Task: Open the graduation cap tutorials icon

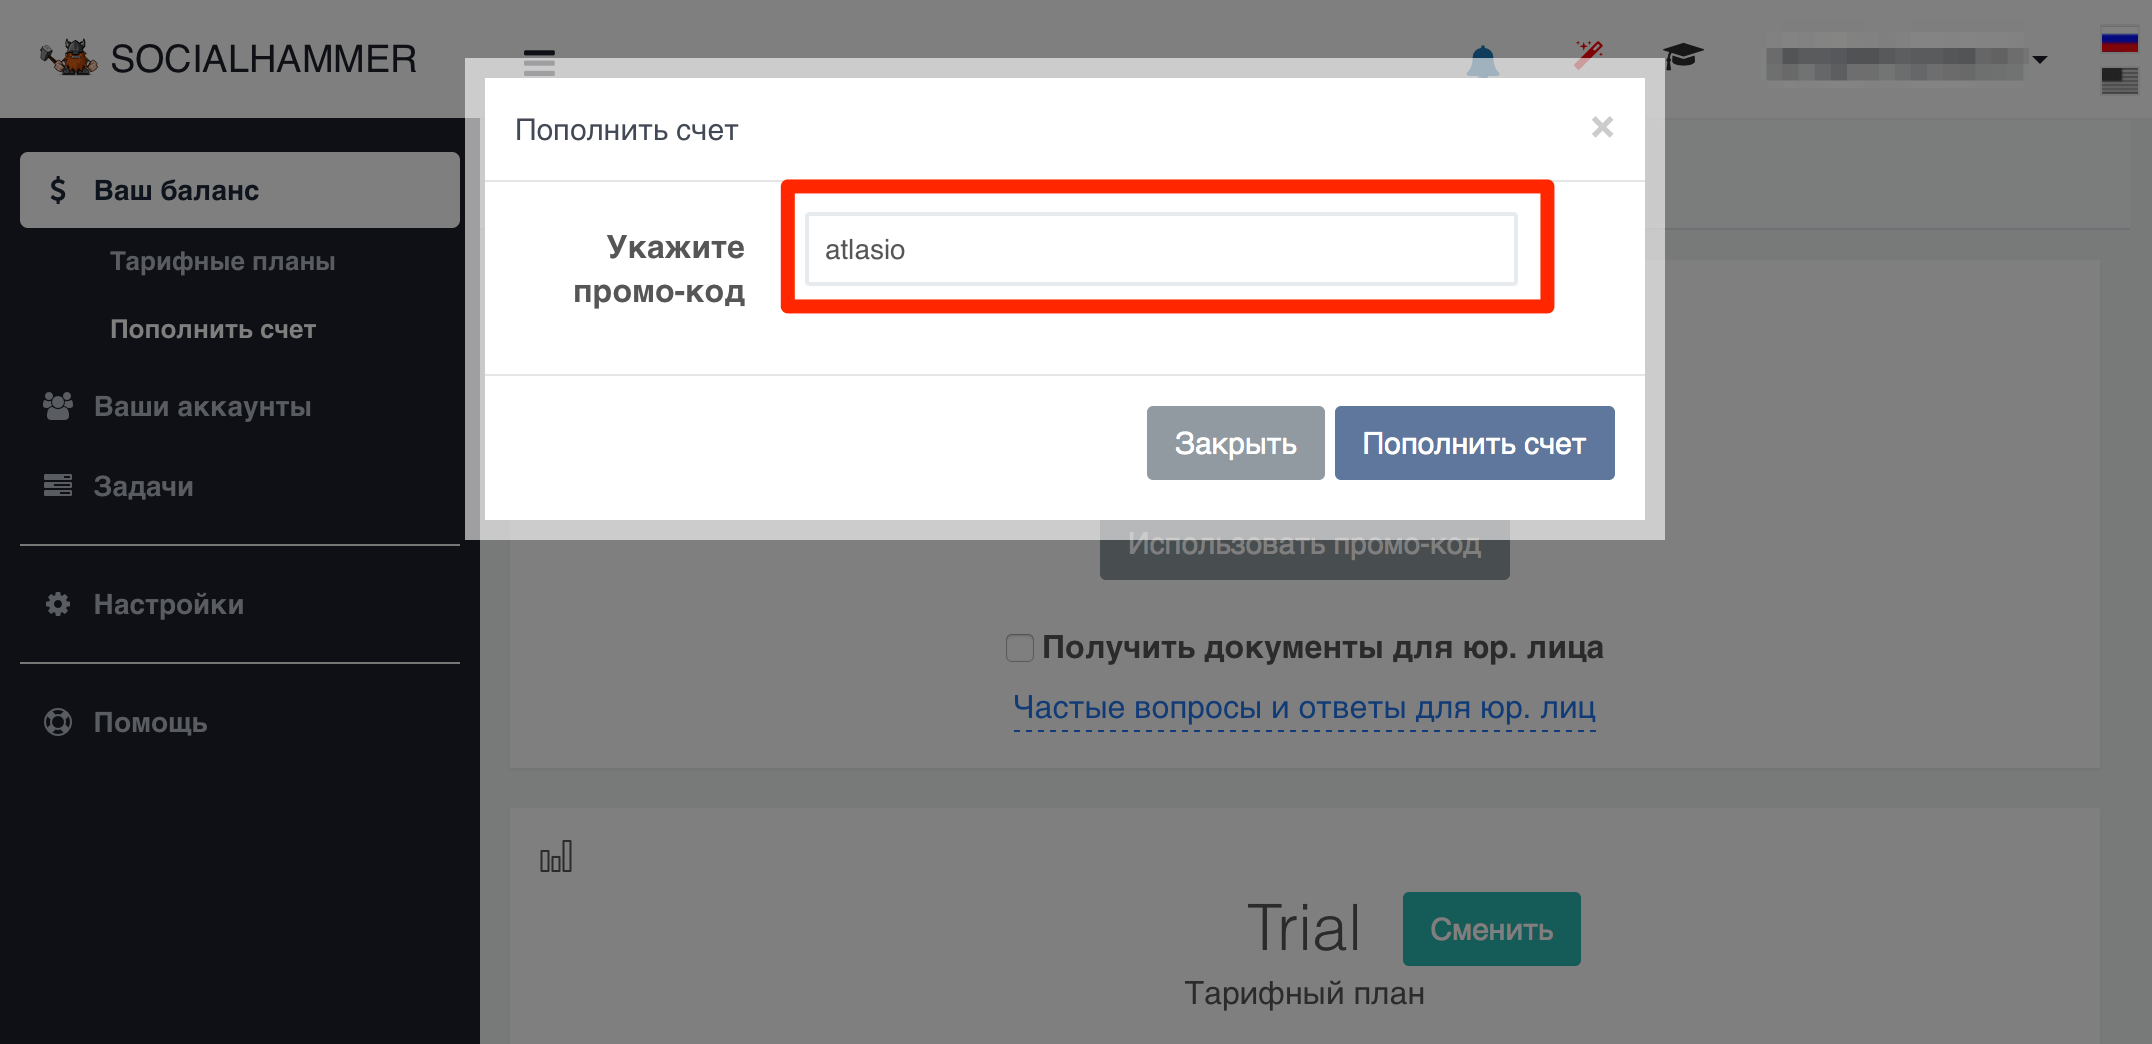Action: [x=1682, y=56]
